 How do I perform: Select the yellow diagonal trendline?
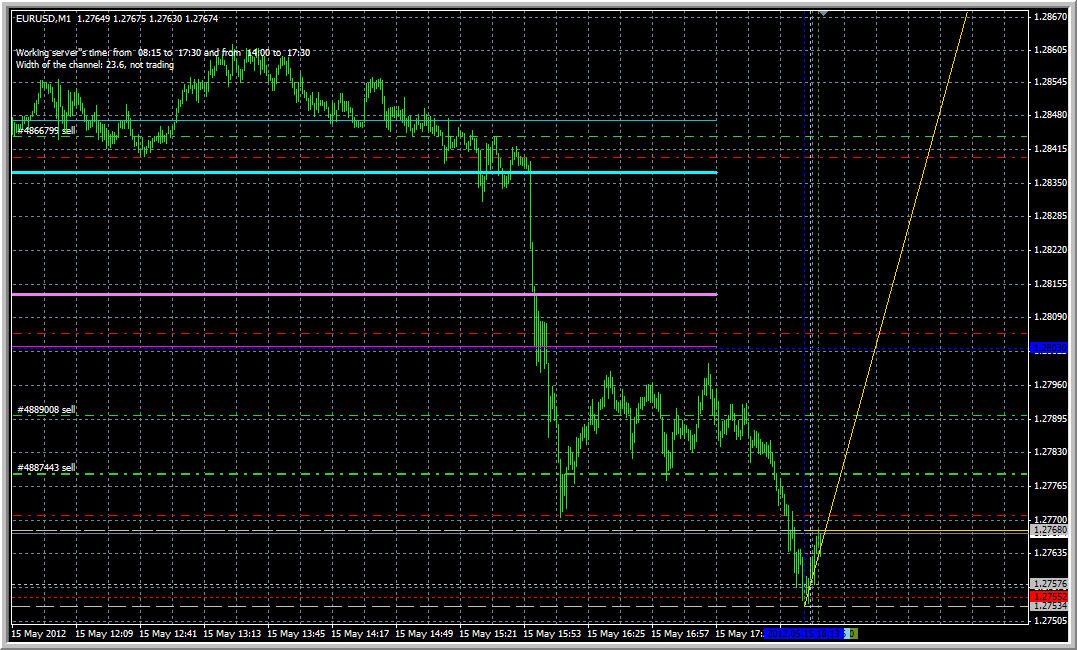tap(886, 309)
